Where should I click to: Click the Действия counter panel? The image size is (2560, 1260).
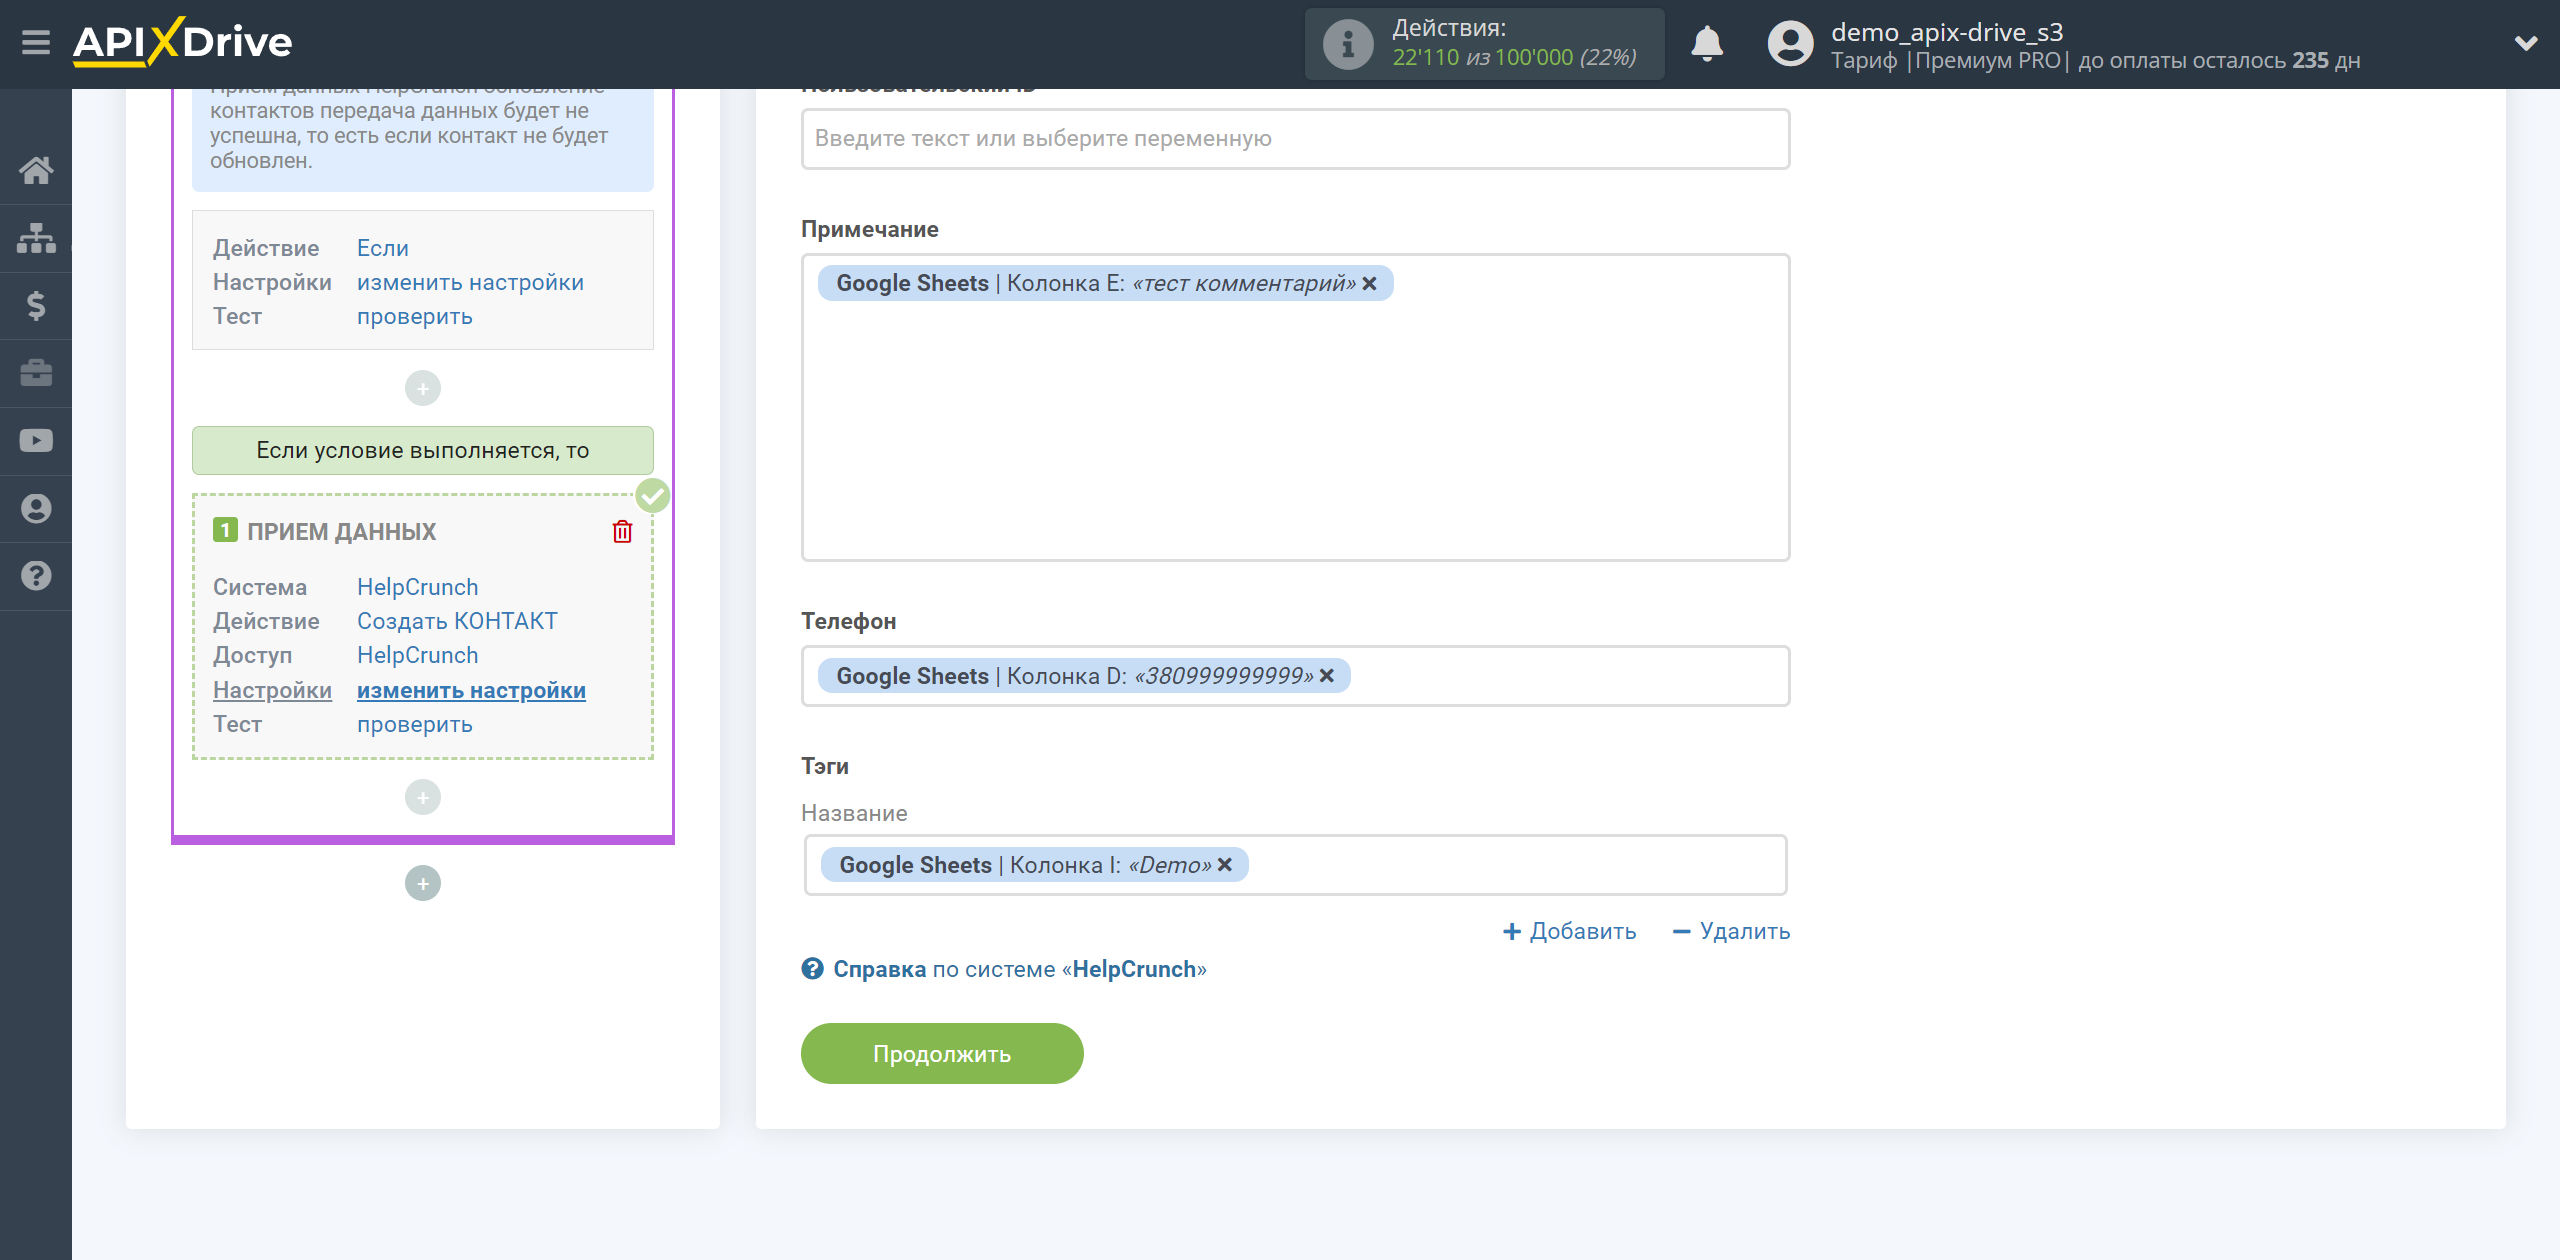[x=1484, y=44]
